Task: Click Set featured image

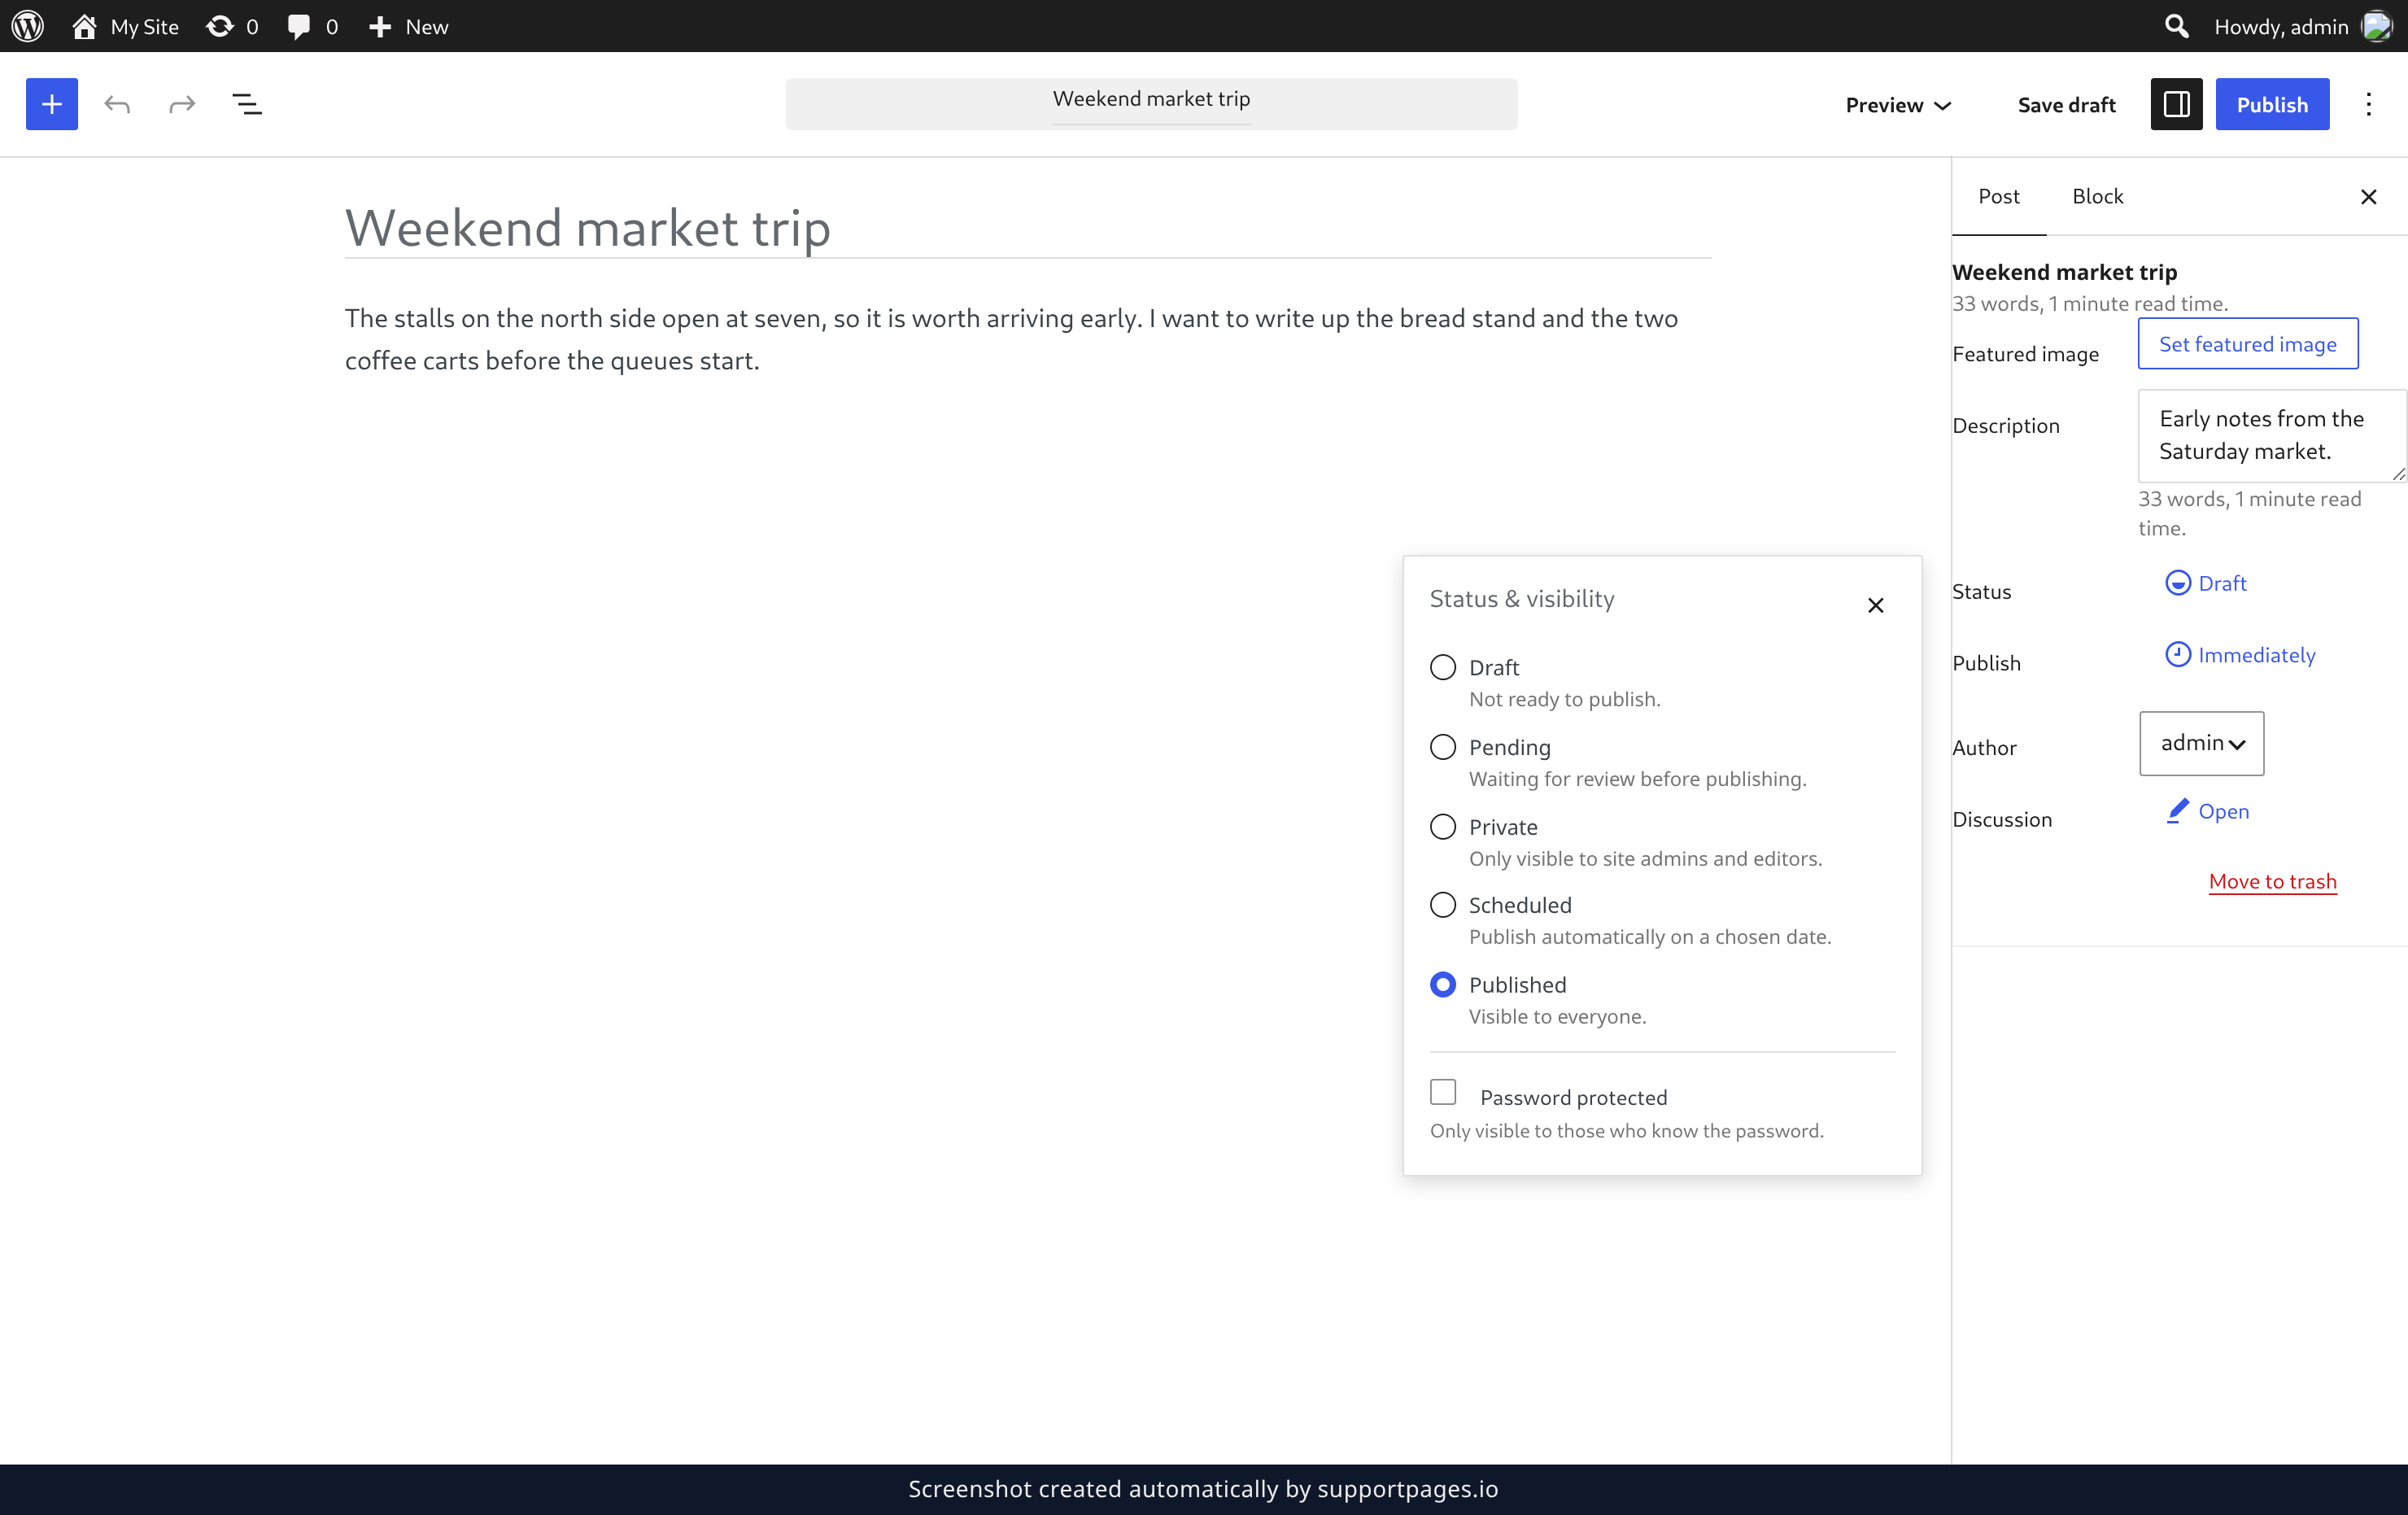Action: pos(2247,344)
